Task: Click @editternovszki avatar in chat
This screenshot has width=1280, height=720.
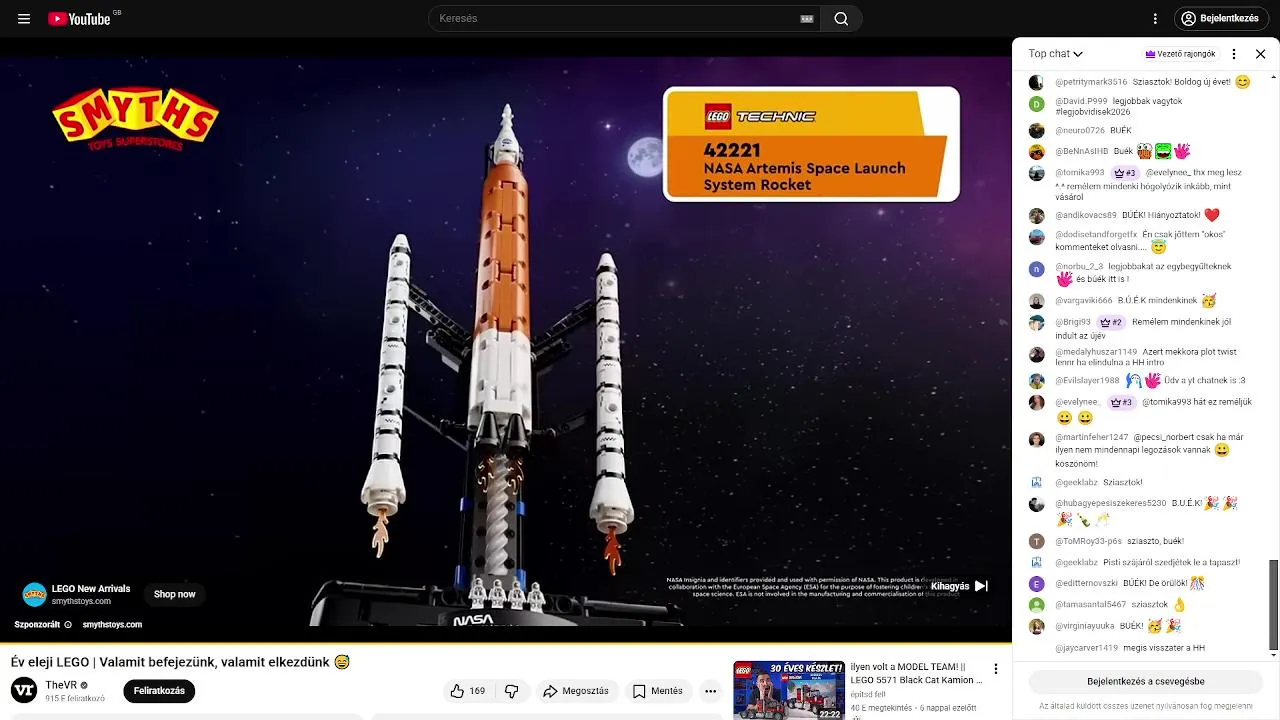Action: pos(1036,583)
